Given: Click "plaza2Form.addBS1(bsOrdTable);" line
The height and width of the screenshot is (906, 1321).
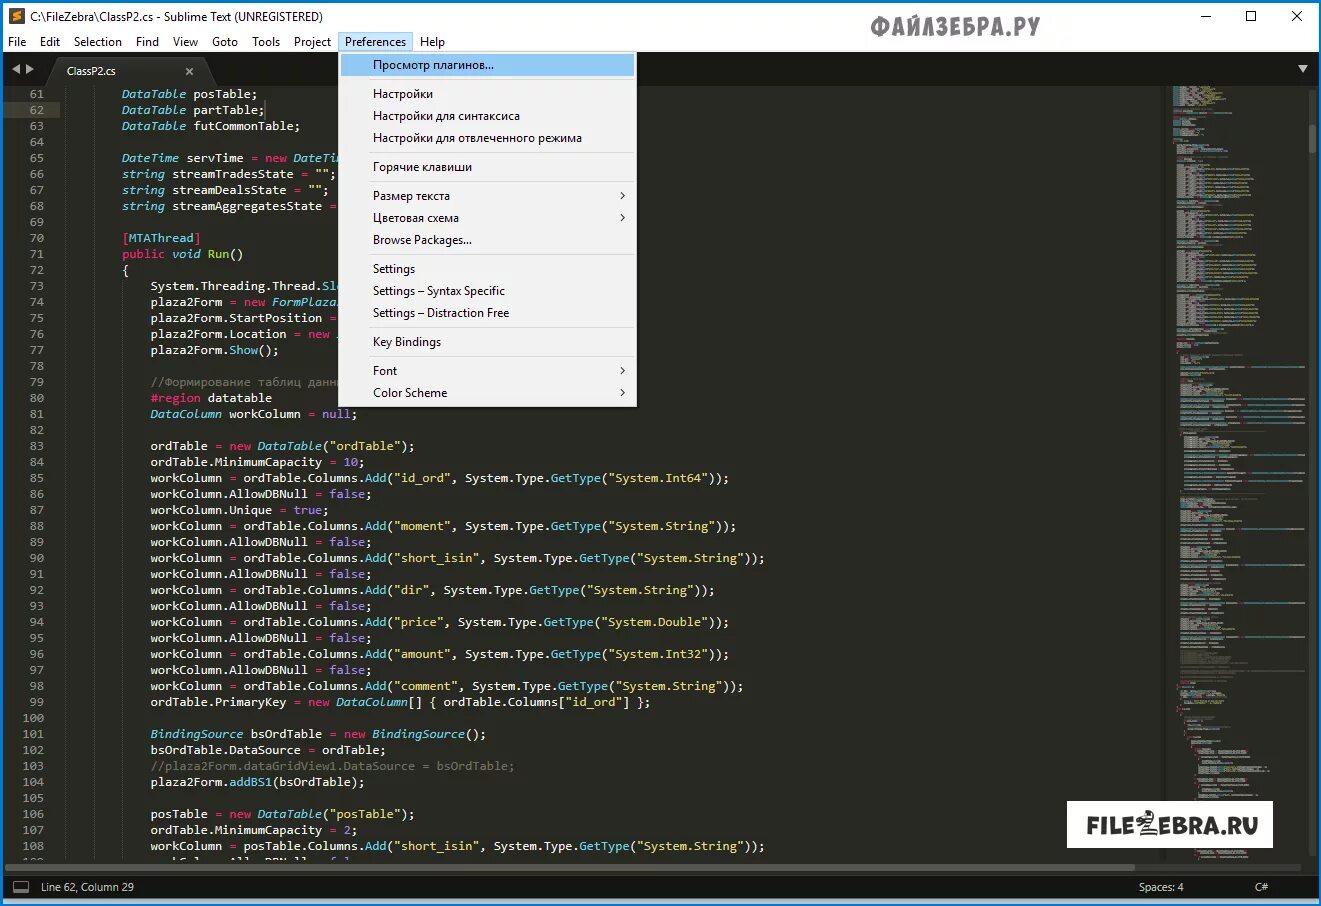Looking at the screenshot, I should click(x=257, y=782).
